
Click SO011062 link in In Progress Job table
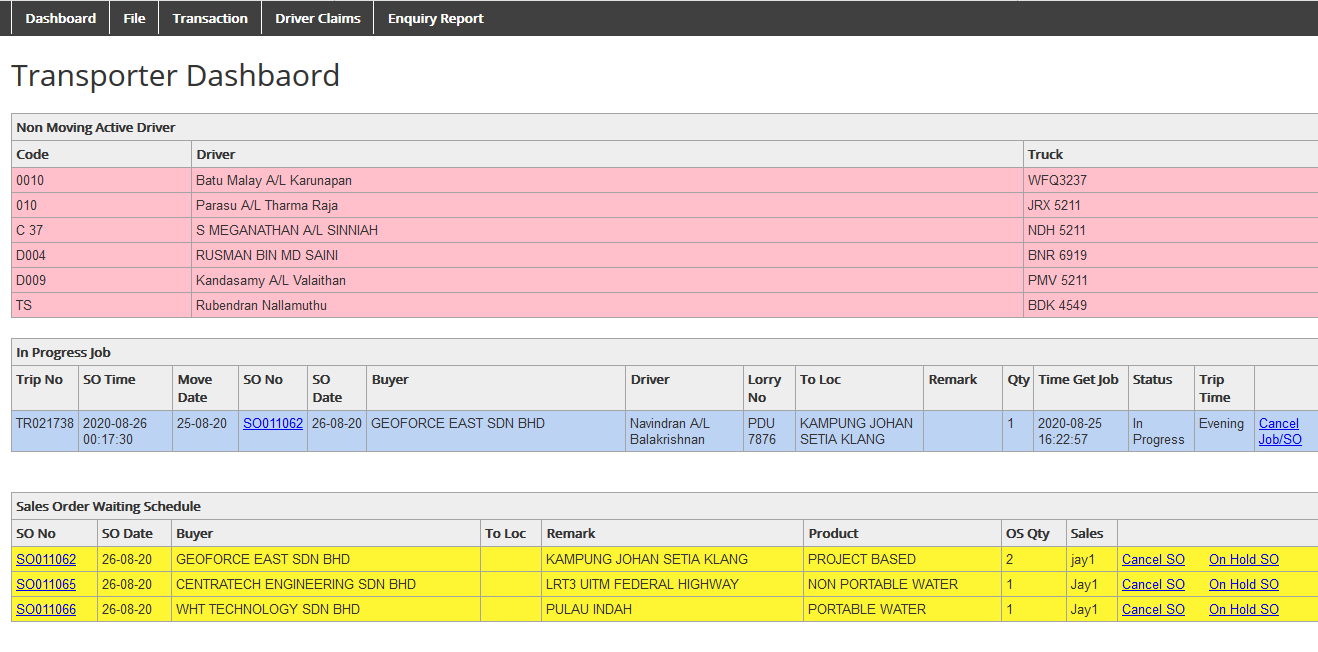coord(272,423)
